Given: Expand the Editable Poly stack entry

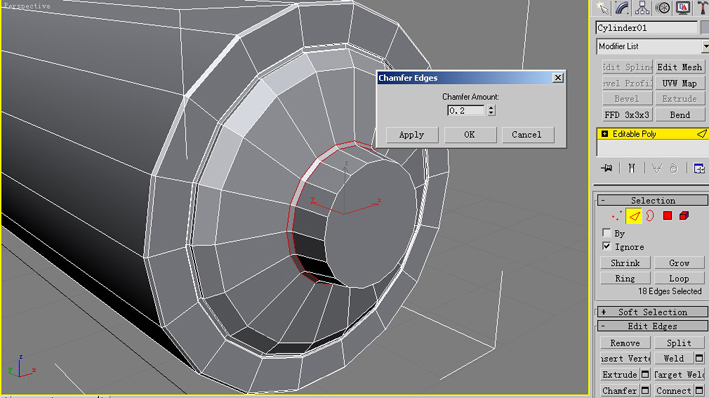Looking at the screenshot, I should point(605,134).
